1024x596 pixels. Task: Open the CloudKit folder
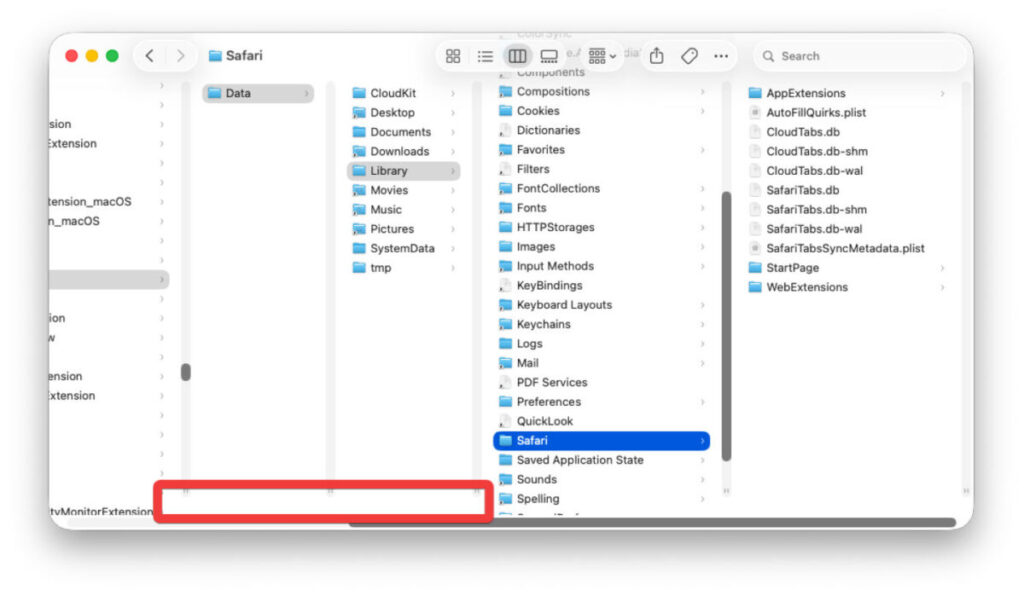[404, 93]
